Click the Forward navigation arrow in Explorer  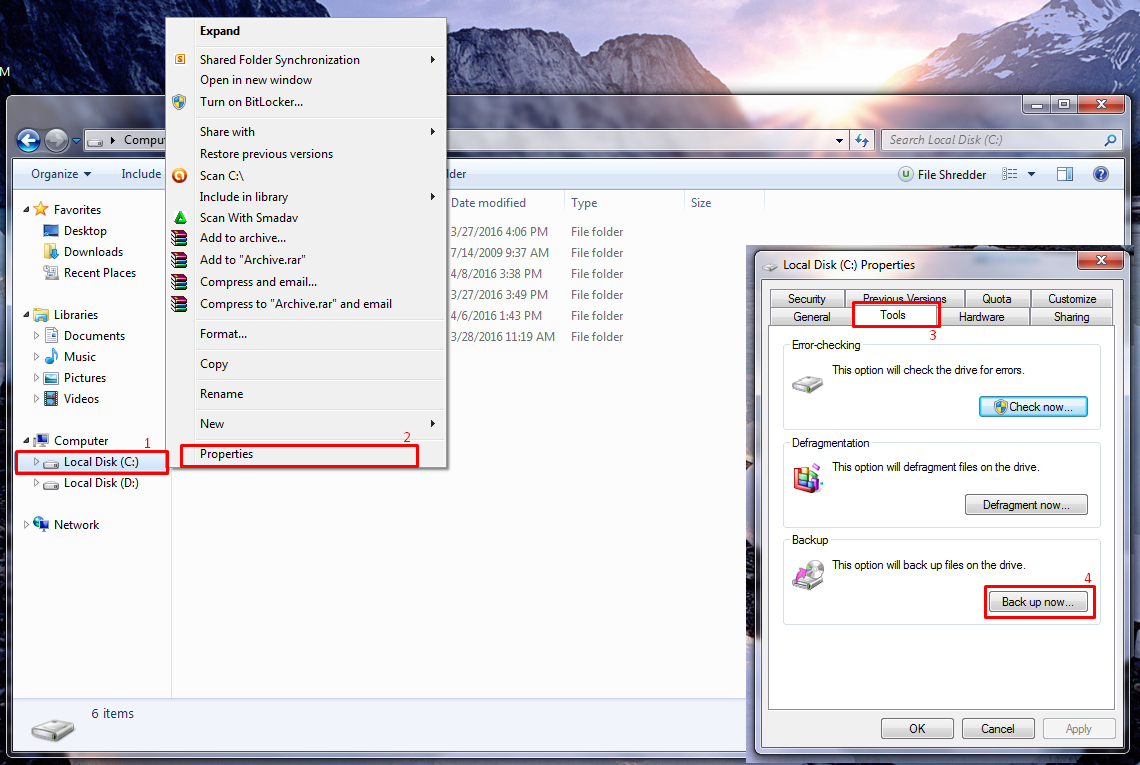tap(56, 140)
